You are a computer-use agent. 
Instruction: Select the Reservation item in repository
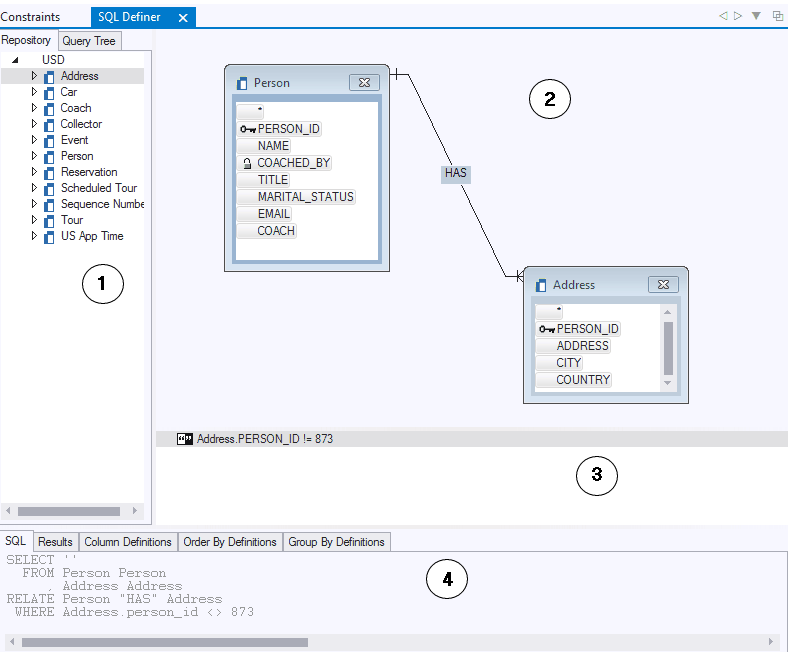click(89, 172)
